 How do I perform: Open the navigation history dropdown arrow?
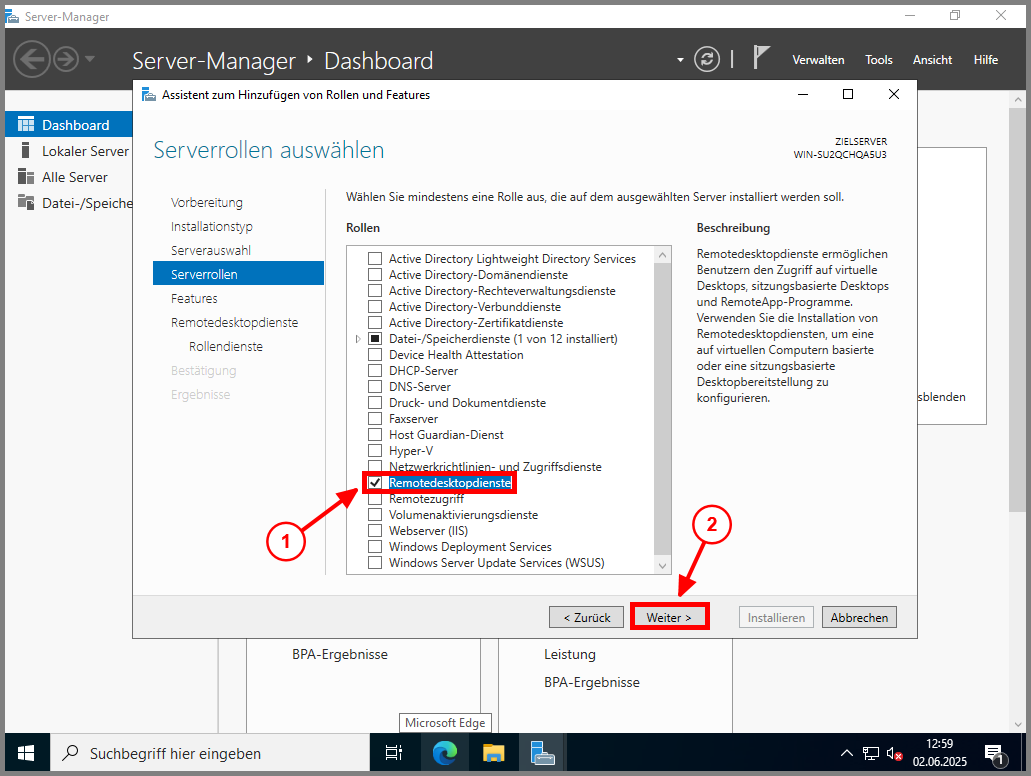point(90,59)
